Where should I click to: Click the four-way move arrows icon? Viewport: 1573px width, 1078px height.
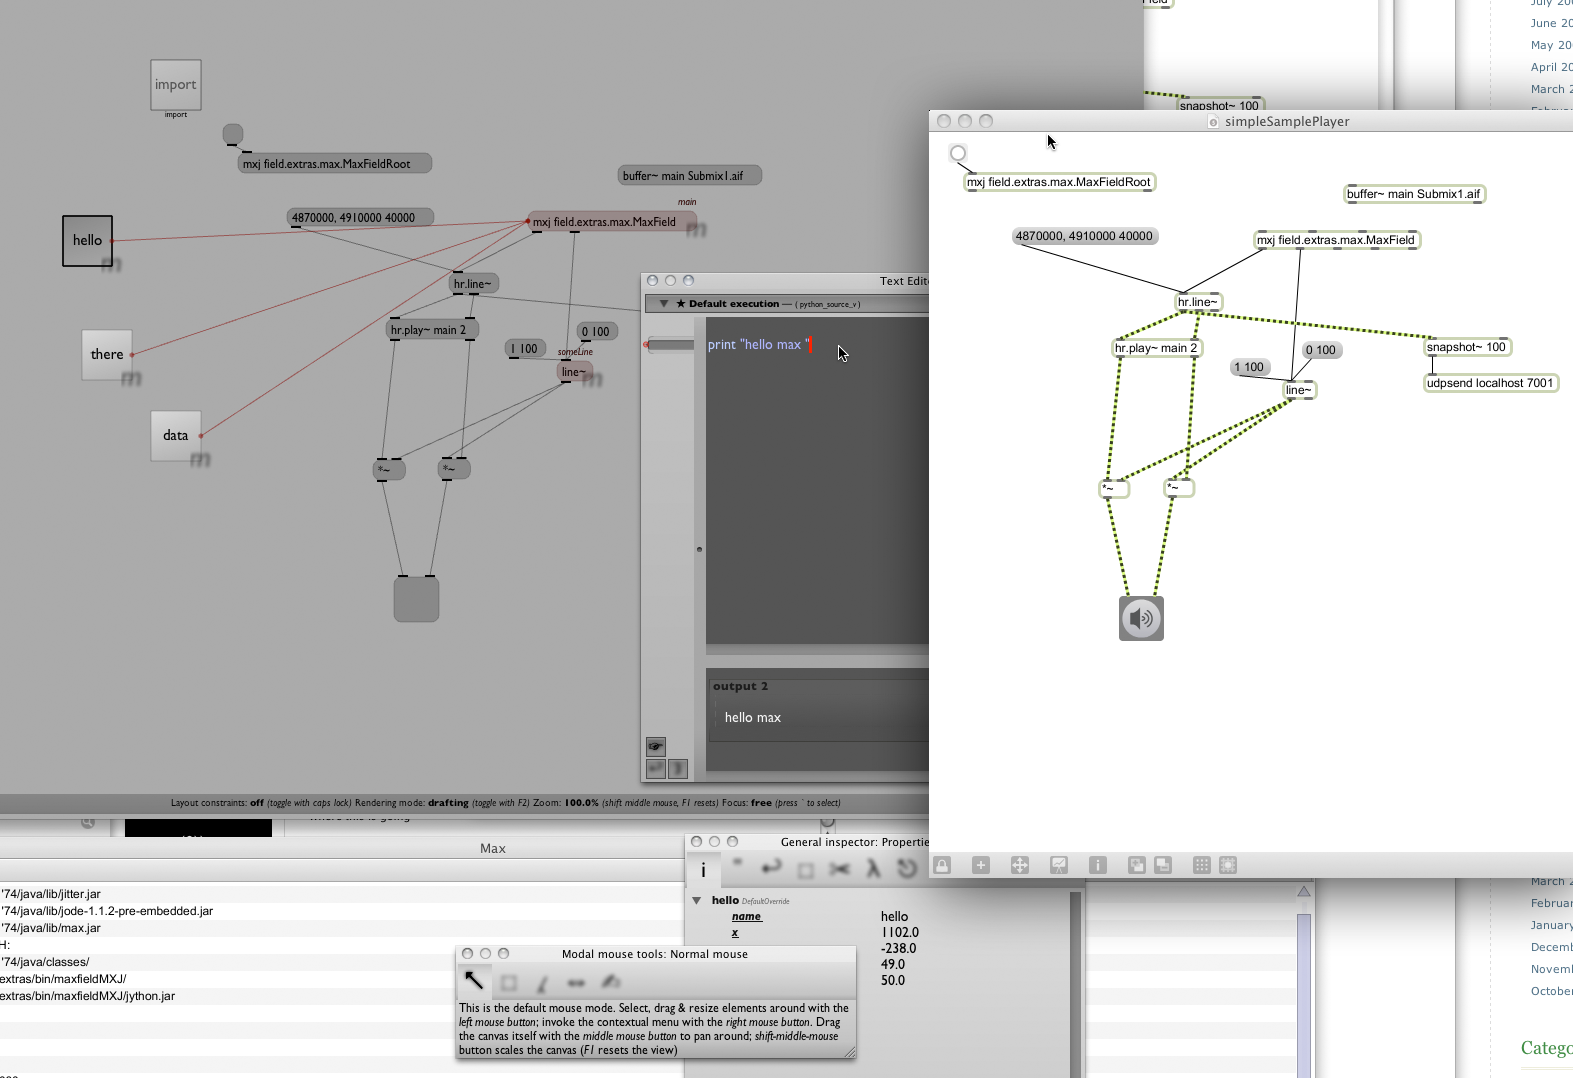1019,865
